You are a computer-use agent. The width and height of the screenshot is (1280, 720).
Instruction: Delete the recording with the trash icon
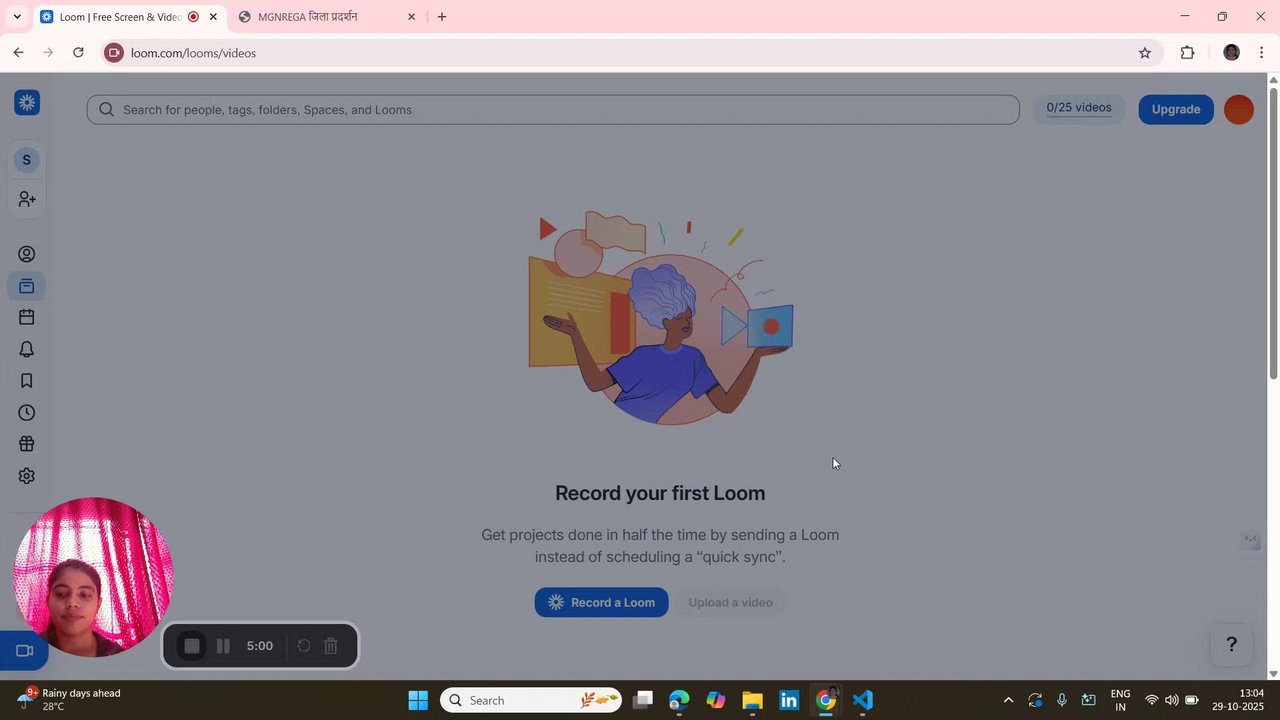coord(331,646)
